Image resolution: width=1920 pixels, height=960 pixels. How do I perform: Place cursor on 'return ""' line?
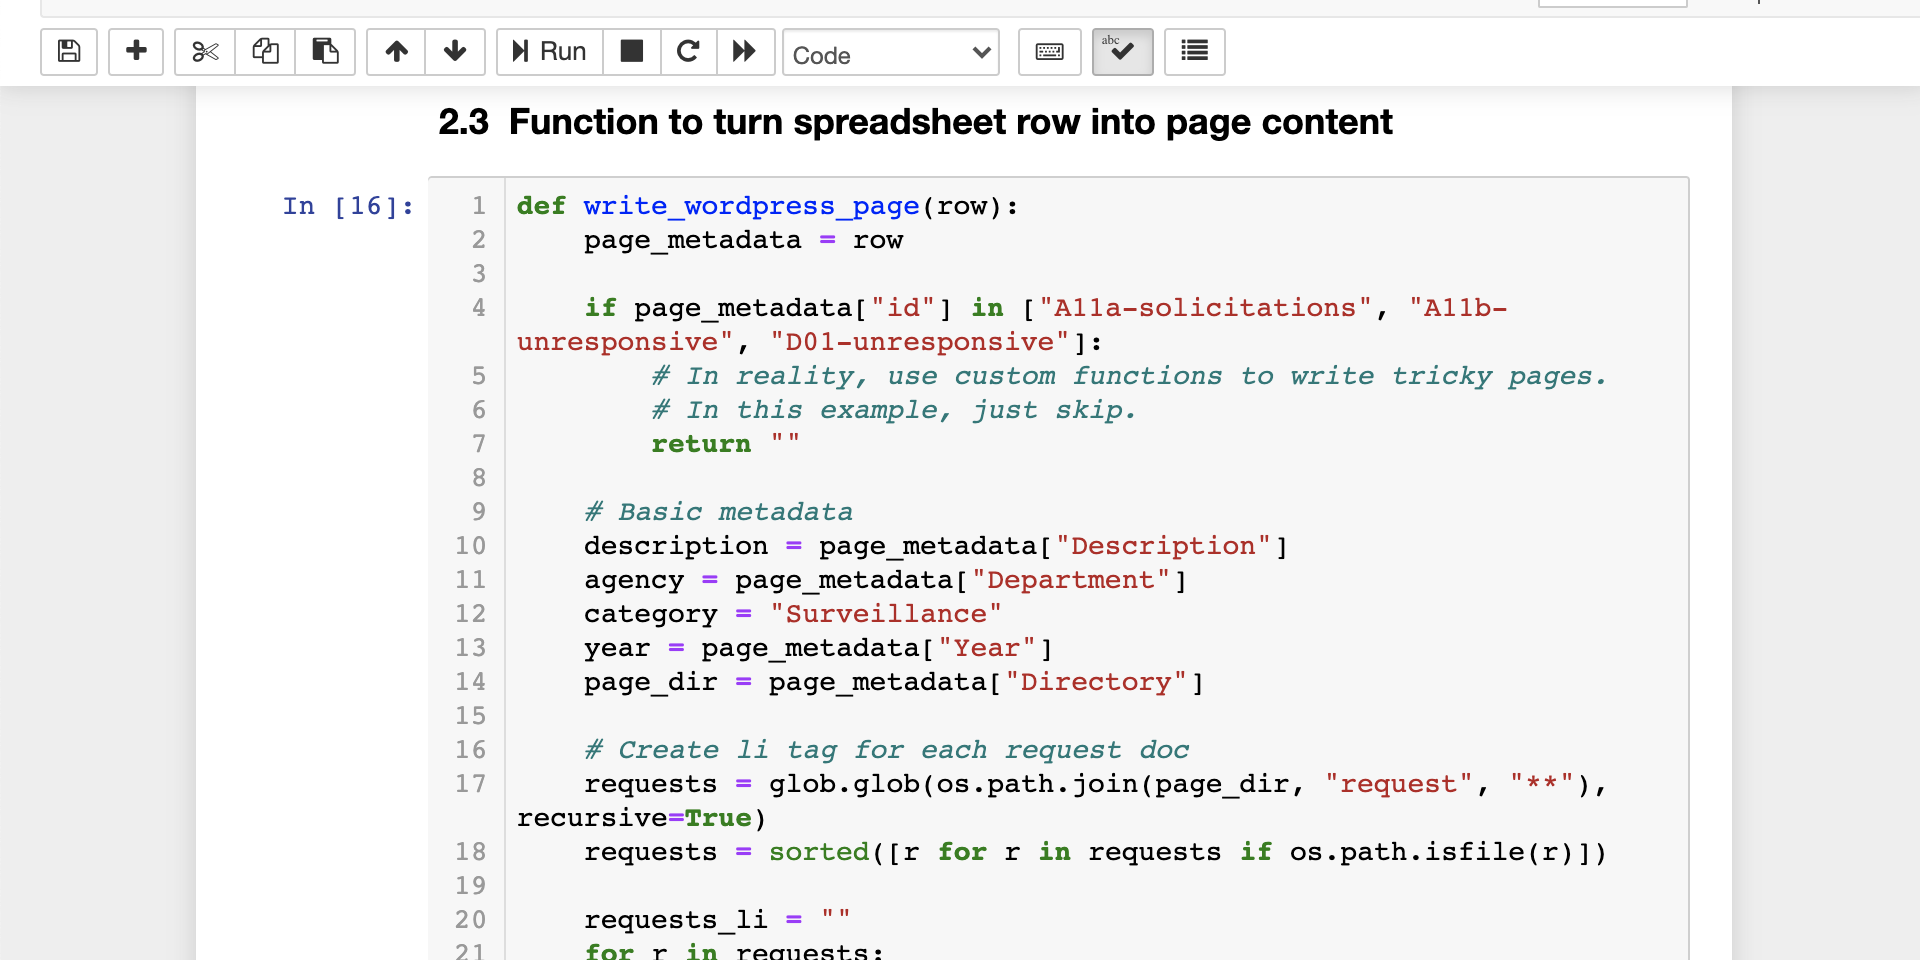725,444
